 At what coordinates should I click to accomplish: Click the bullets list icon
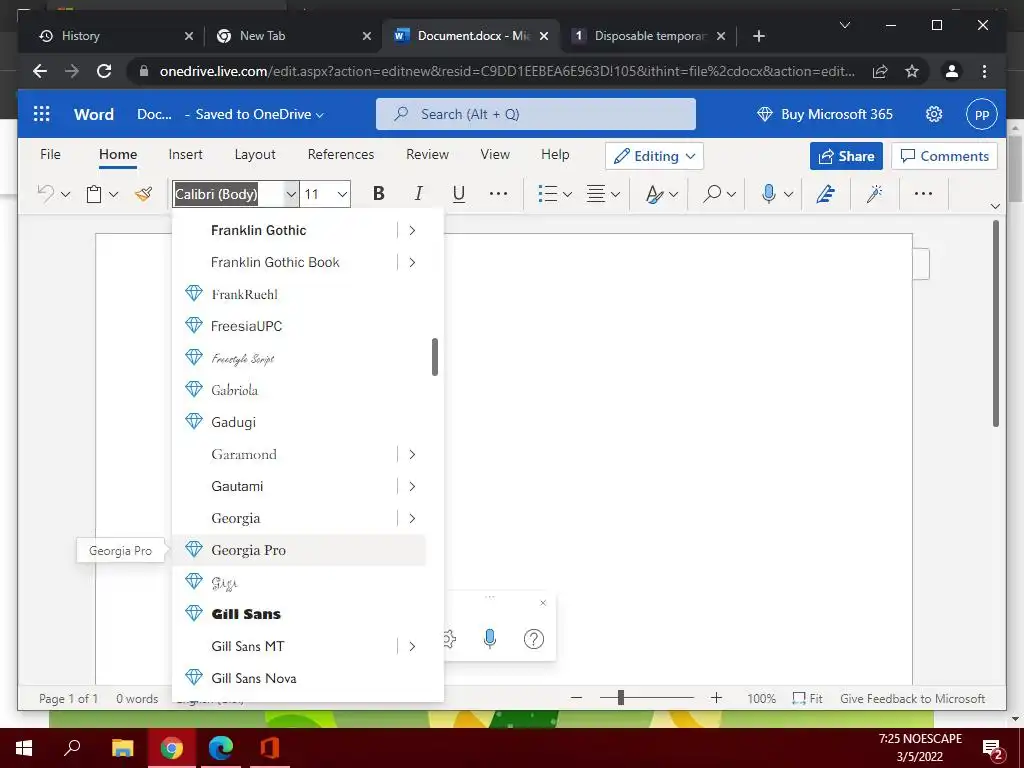pyautogui.click(x=547, y=193)
